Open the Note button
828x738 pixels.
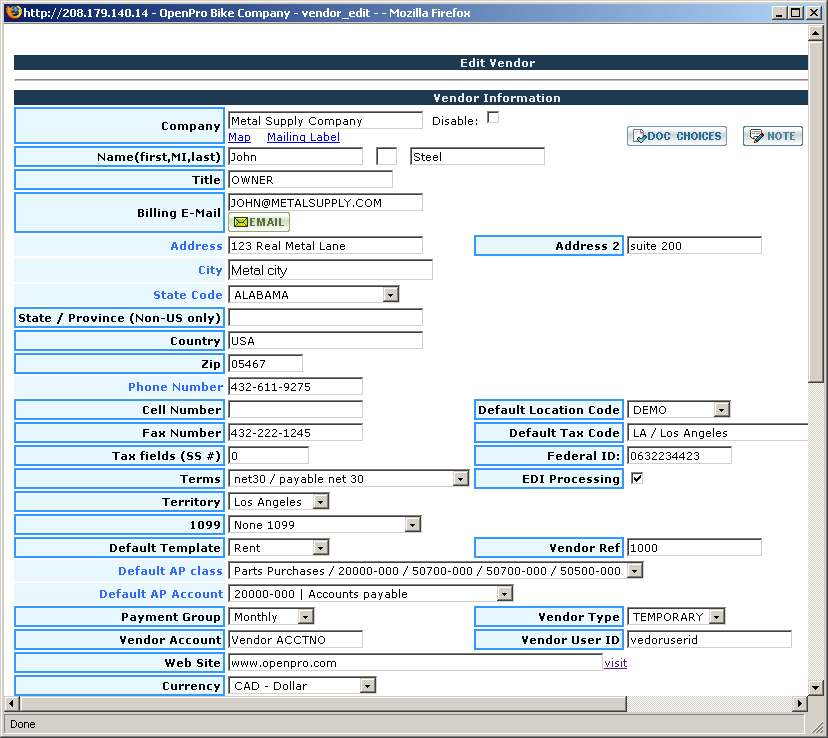[x=772, y=136]
